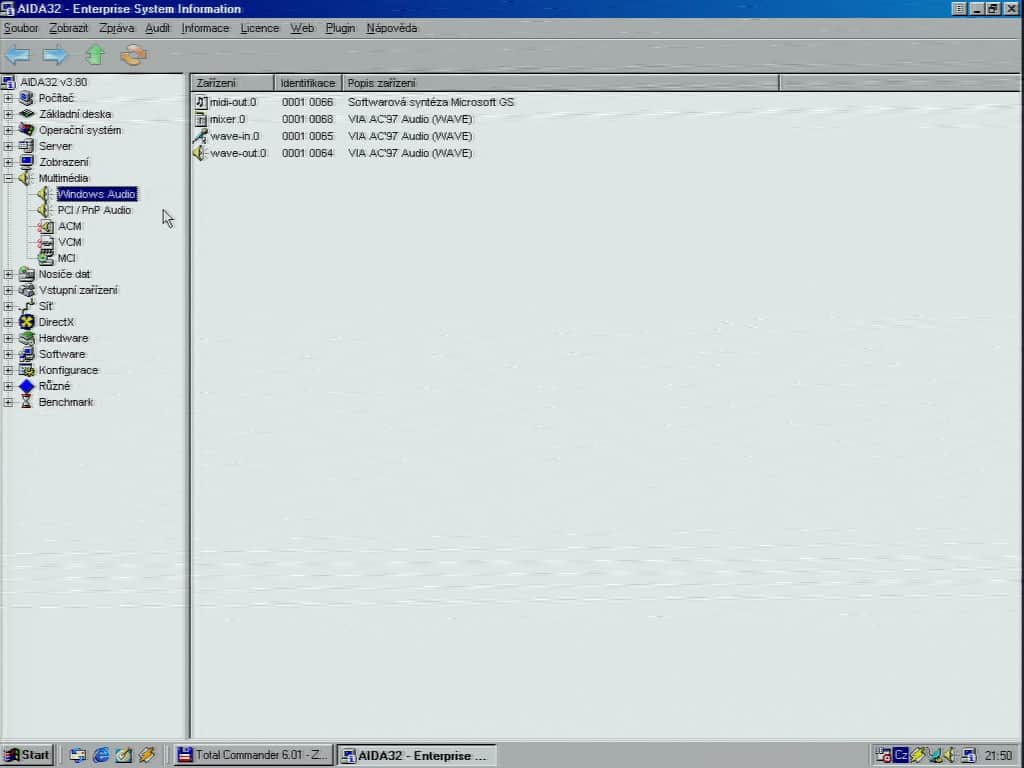Viewport: 1024px width, 768px height.
Task: Click the AIDA32 - Enterprise taskbar button
Action: 417,756
